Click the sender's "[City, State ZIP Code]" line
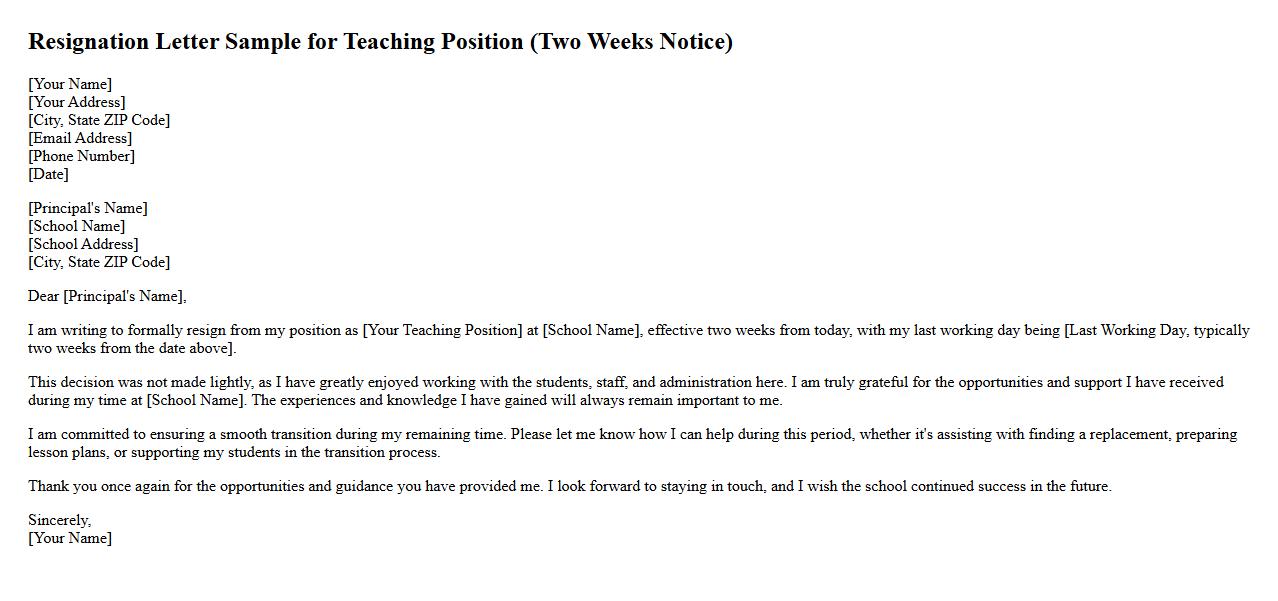Viewport: 1278px width, 601px height. tap(99, 120)
